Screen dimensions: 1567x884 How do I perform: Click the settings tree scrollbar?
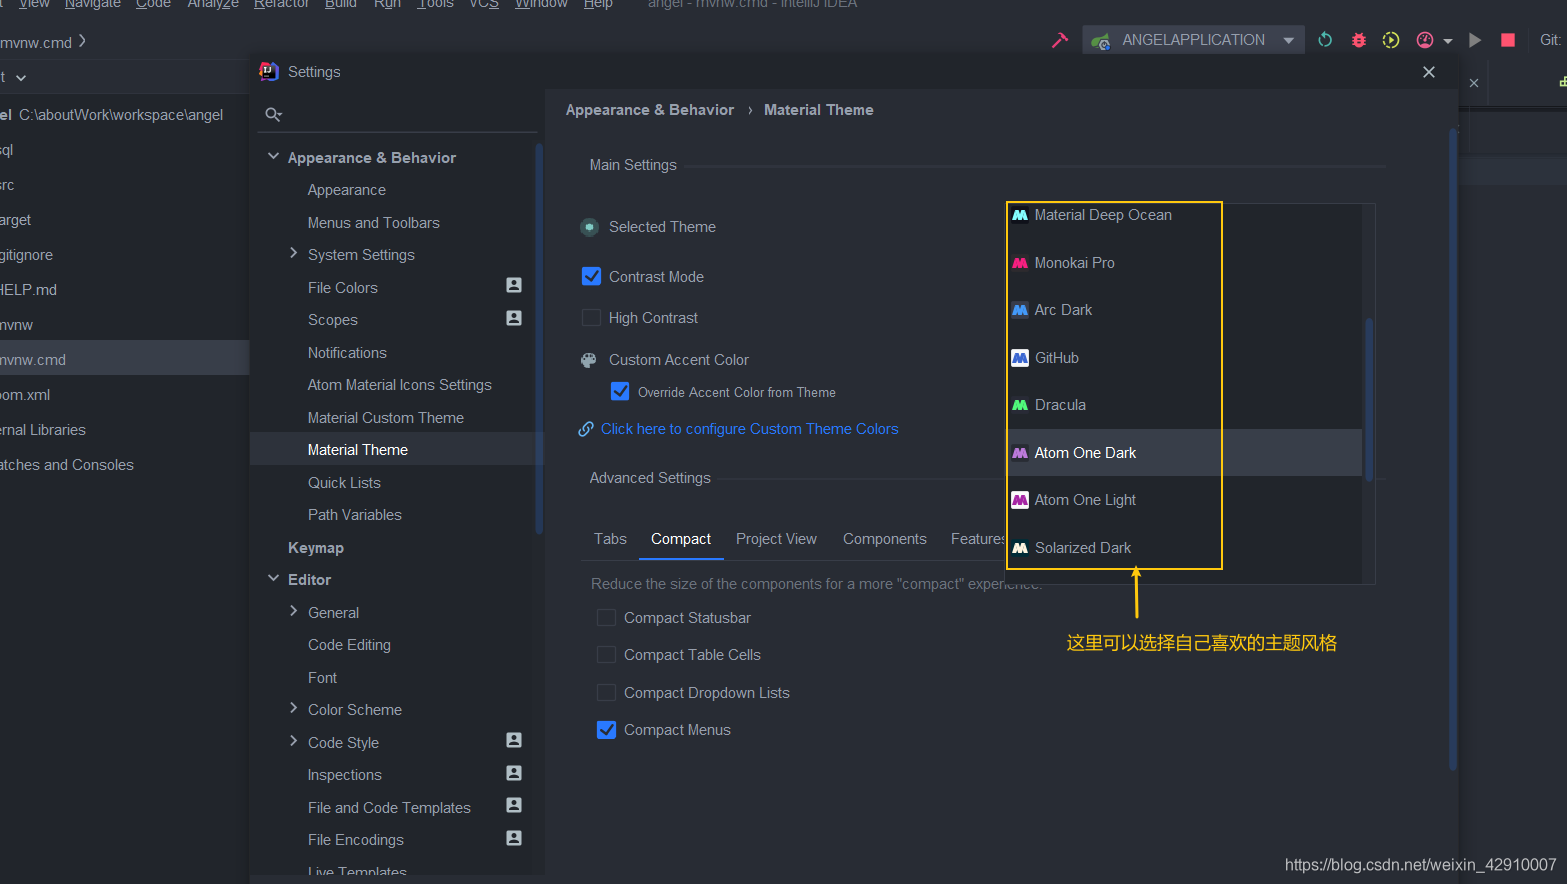(539, 338)
